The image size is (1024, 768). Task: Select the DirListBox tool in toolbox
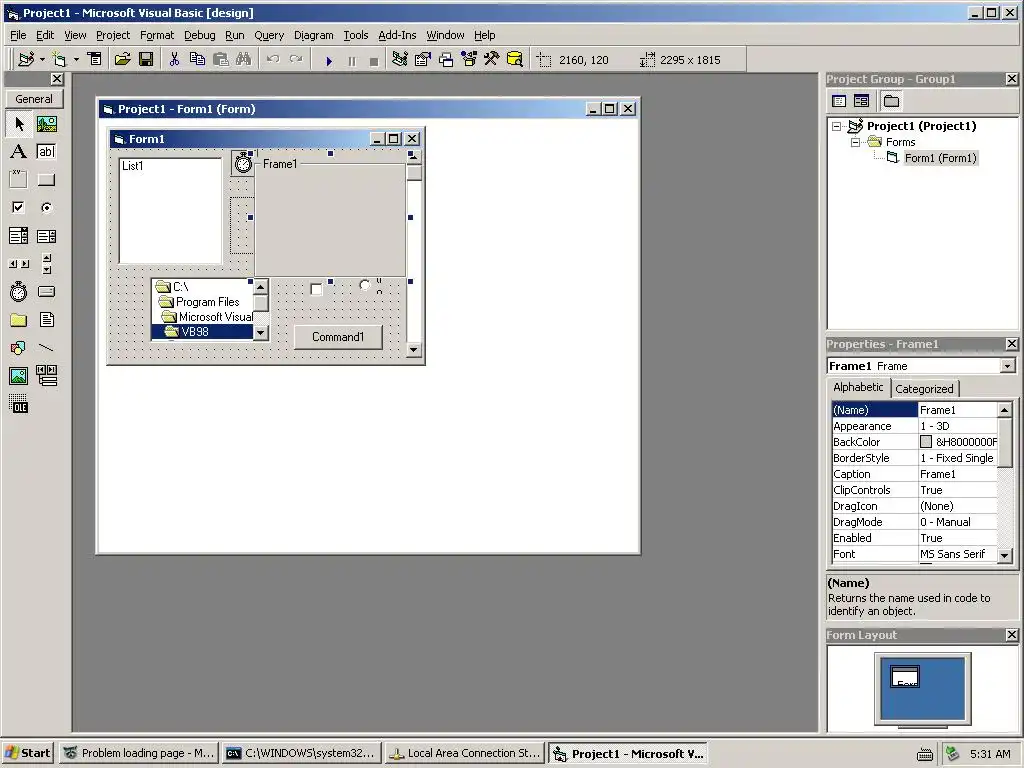click(x=19, y=320)
